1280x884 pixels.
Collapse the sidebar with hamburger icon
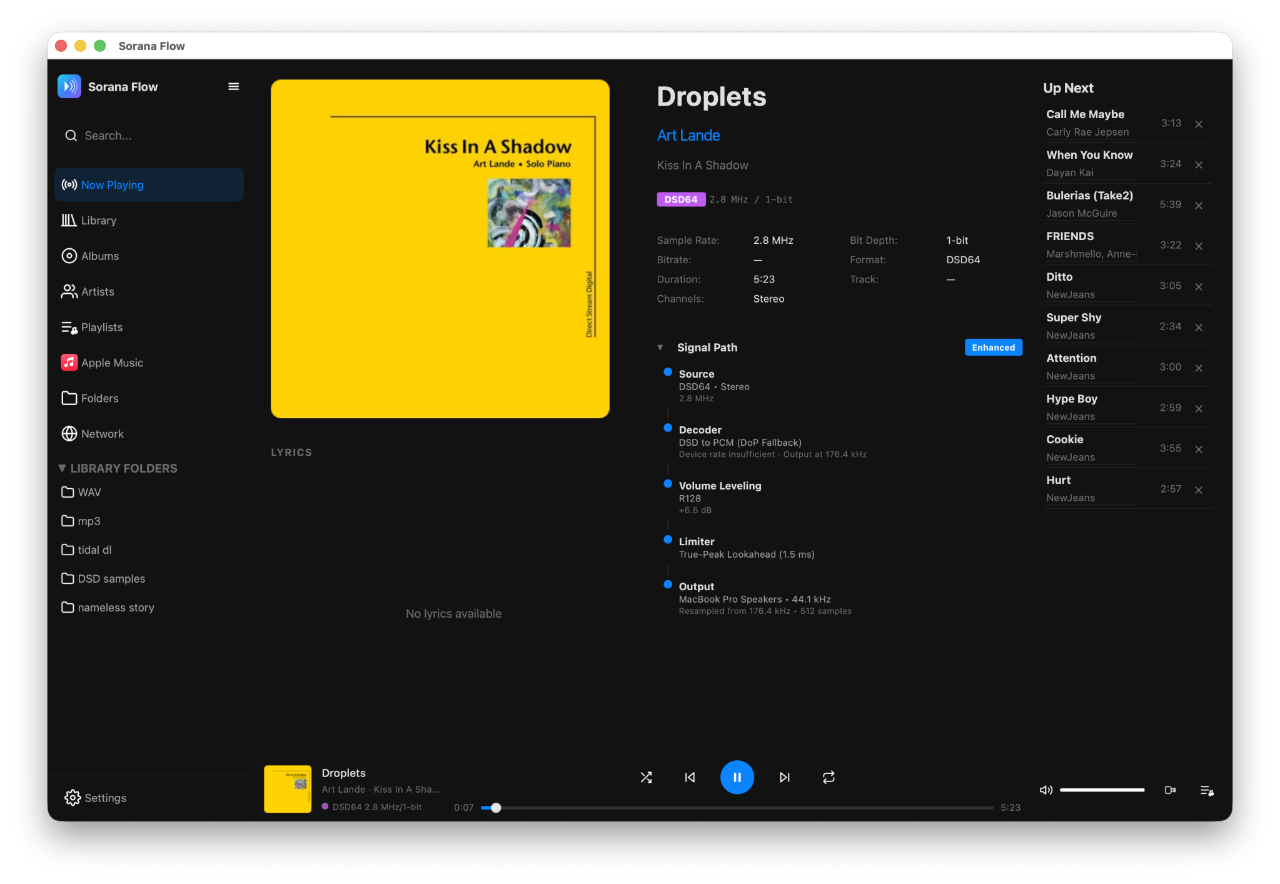point(234,87)
